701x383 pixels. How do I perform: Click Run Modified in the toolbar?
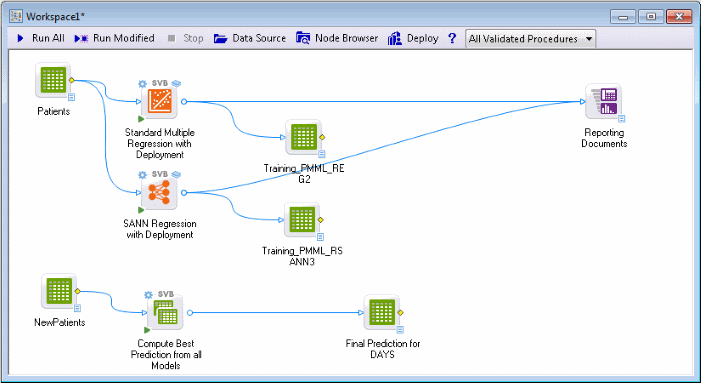pyautogui.click(x=114, y=38)
